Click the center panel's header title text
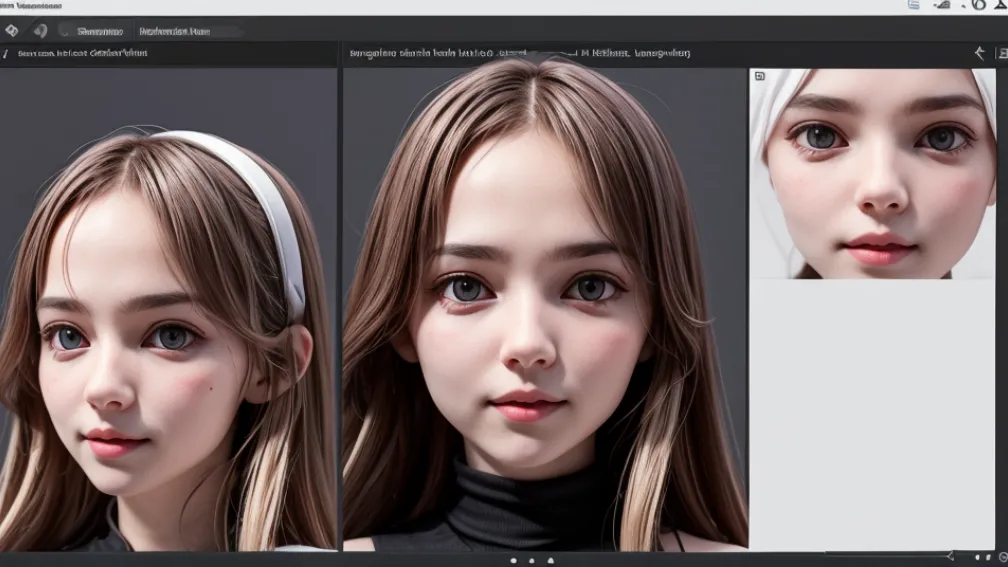 click(519, 53)
